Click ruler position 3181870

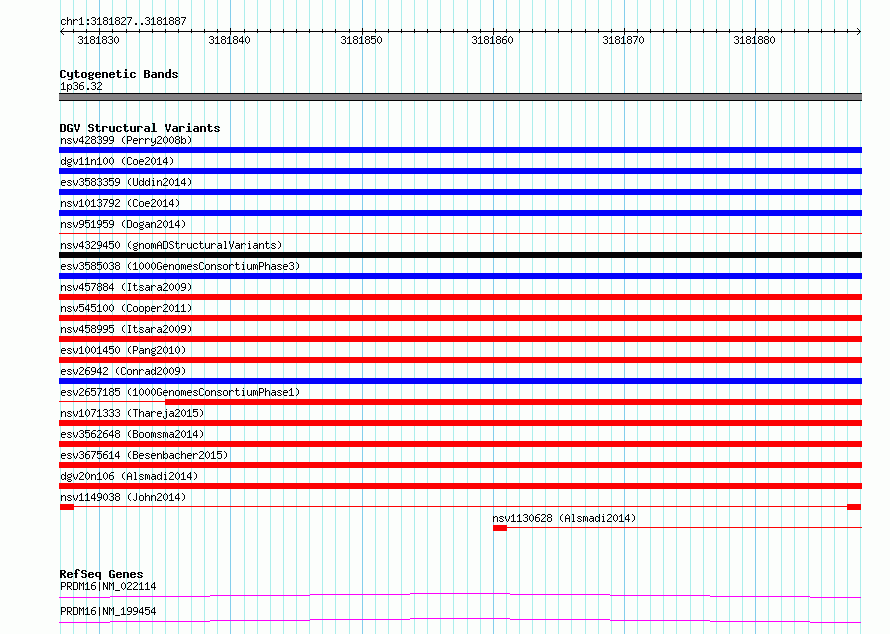(623, 40)
